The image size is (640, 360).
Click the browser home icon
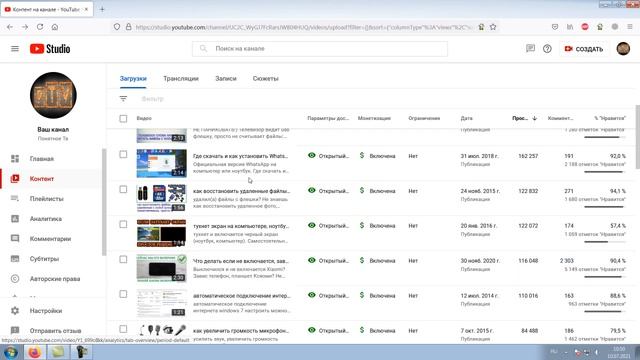click(55, 27)
